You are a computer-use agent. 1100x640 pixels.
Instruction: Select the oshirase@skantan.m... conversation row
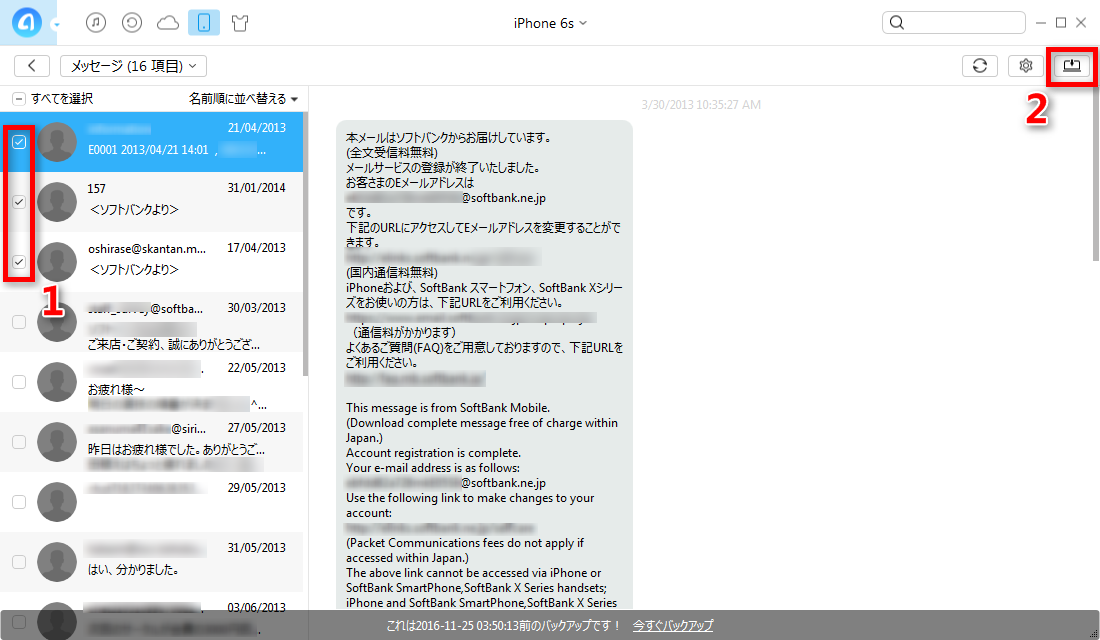(x=152, y=262)
